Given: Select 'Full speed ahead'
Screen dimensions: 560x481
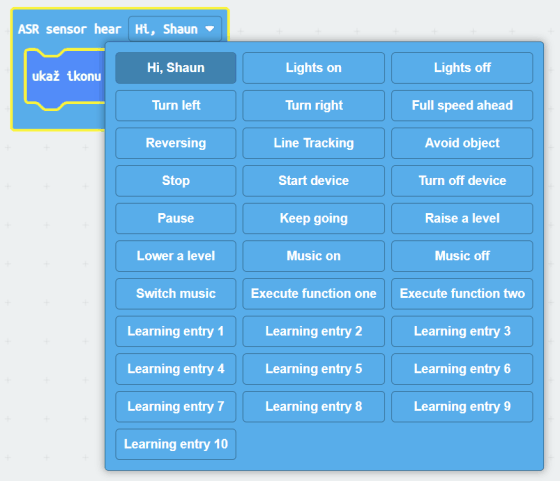Looking at the screenshot, I should click(462, 105).
